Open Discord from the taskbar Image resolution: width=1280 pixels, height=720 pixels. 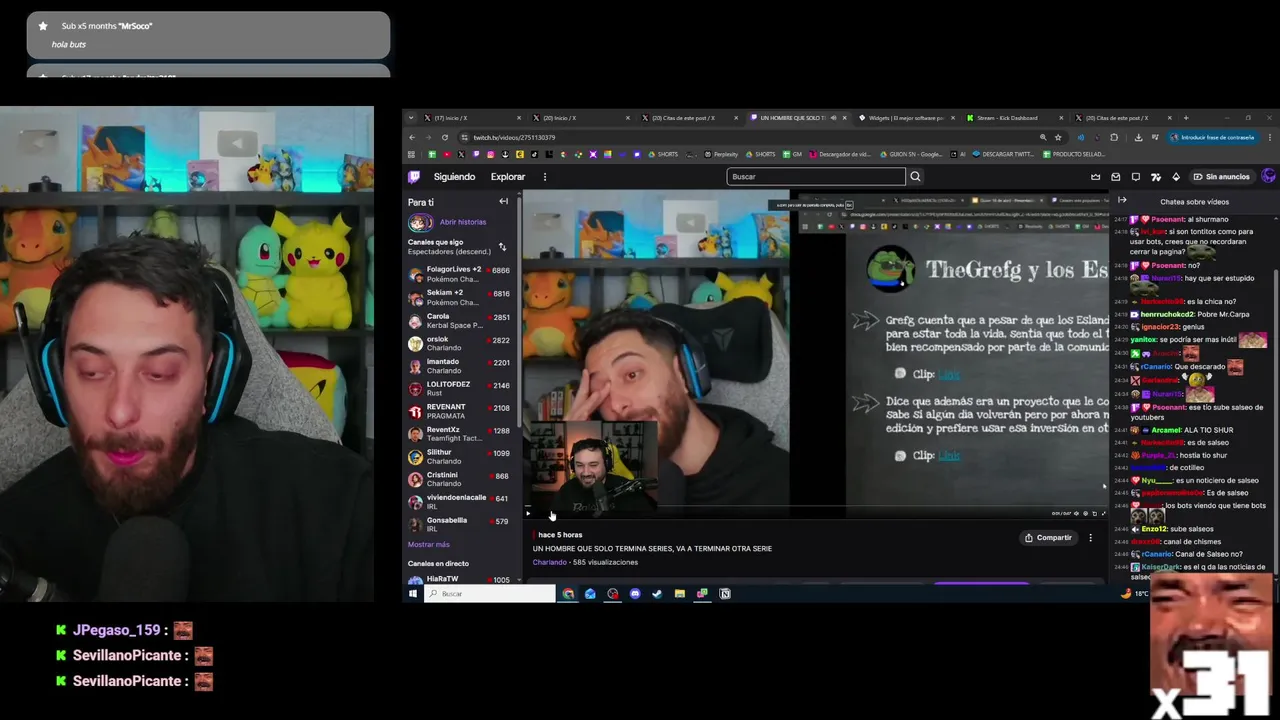(635, 594)
